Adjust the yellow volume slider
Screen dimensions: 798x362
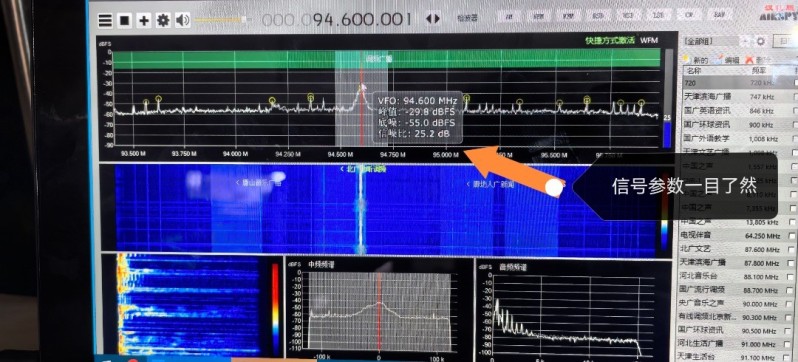220,20
